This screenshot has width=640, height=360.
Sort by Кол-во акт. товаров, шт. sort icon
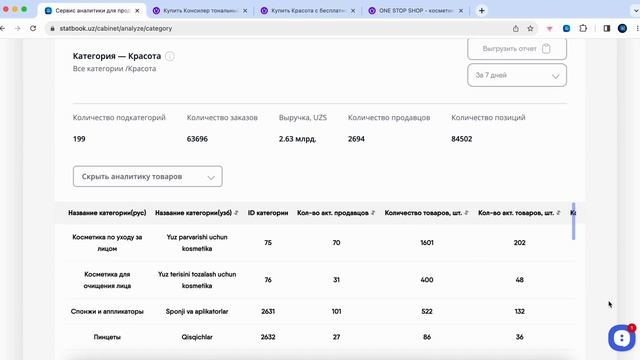point(558,213)
